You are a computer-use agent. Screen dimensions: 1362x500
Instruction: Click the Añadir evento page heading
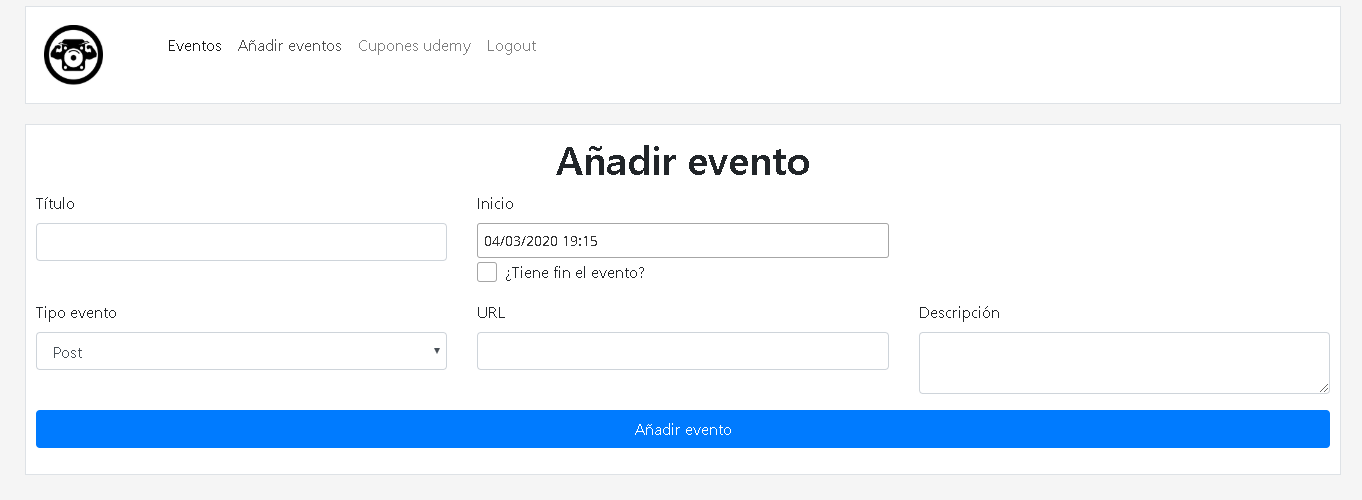coord(683,161)
